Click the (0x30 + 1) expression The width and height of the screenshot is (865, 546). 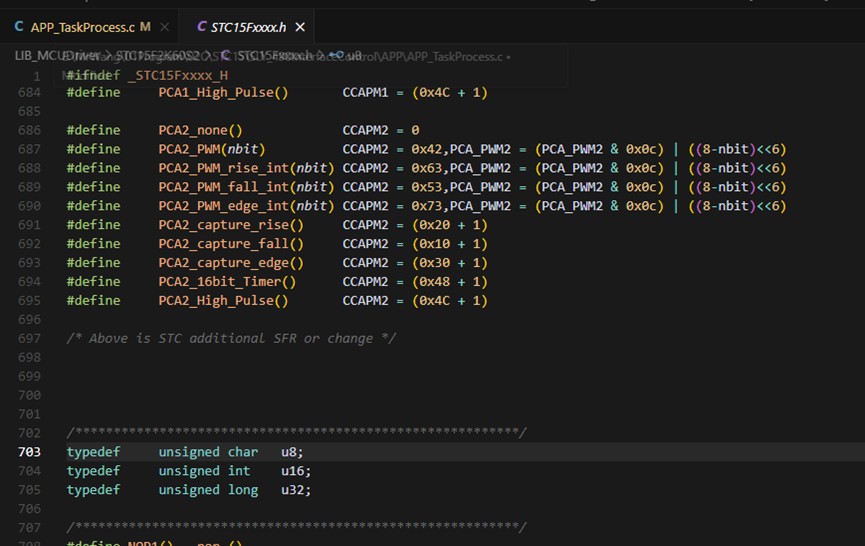450,263
